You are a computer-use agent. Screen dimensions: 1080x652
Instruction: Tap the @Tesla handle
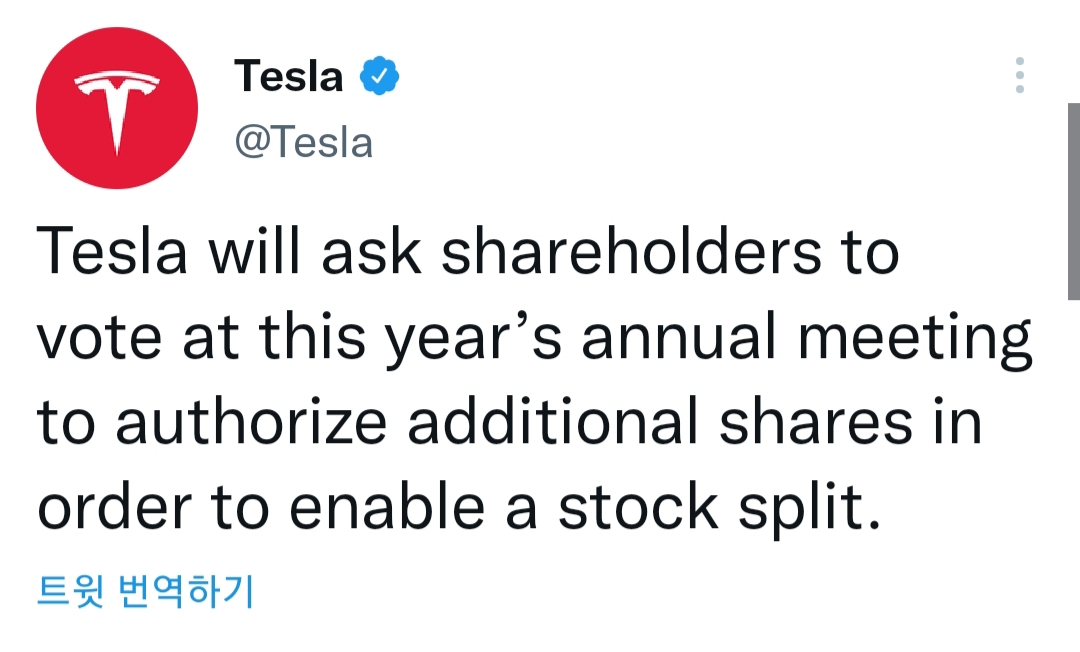pyautogui.click(x=303, y=143)
